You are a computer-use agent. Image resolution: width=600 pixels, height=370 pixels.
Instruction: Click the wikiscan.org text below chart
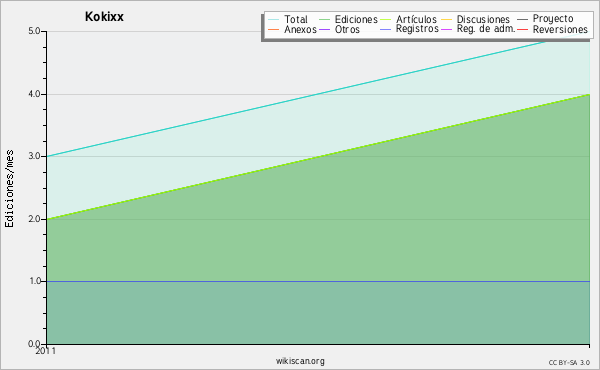click(x=300, y=361)
